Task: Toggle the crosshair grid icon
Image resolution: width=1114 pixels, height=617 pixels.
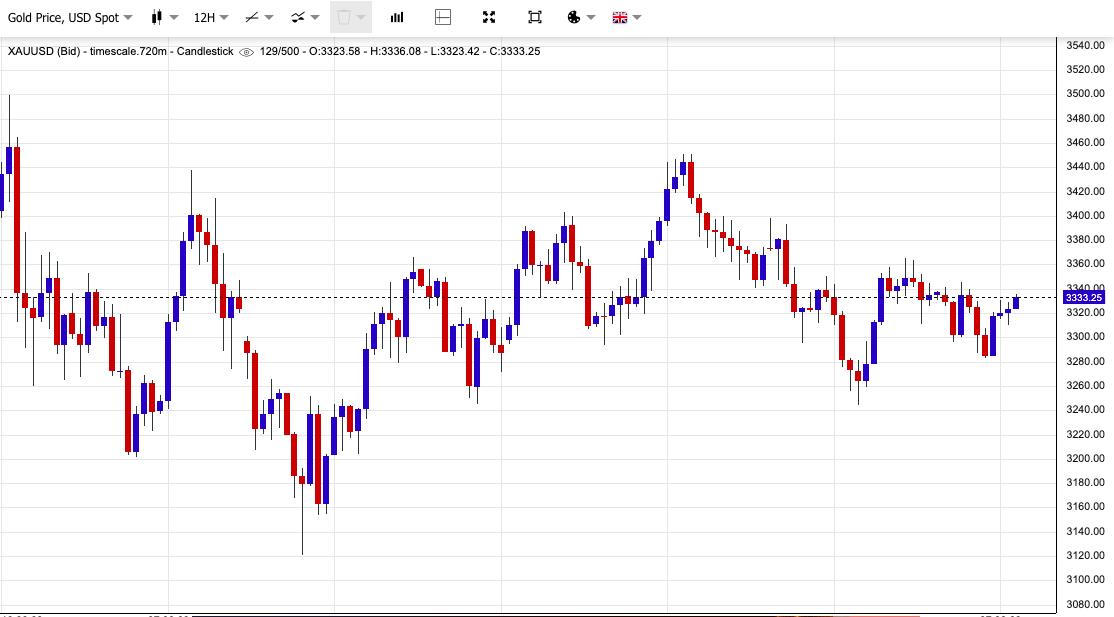Action: (x=443, y=17)
